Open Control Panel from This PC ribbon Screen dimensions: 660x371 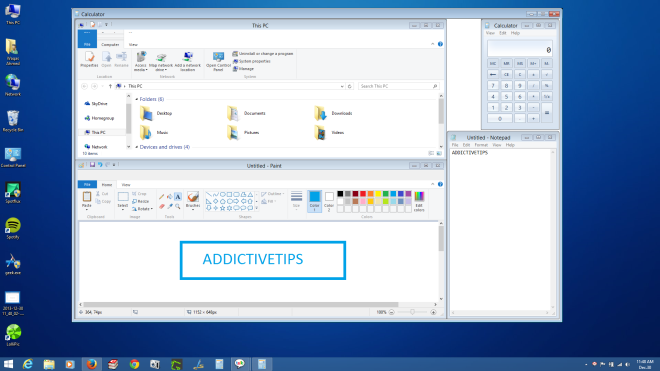(x=218, y=61)
